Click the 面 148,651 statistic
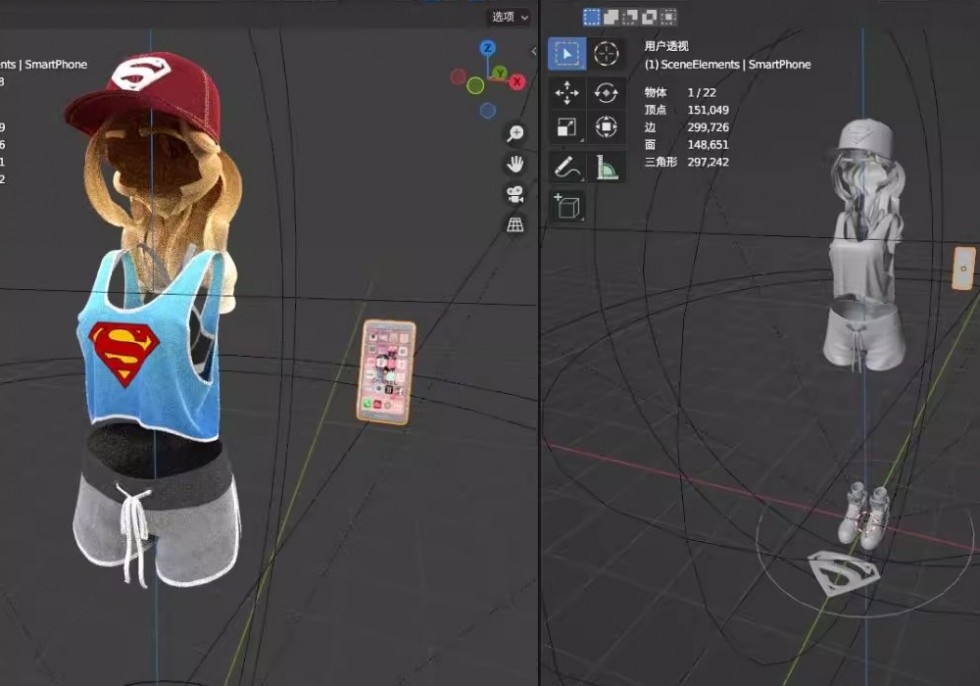980x686 pixels. coord(687,145)
